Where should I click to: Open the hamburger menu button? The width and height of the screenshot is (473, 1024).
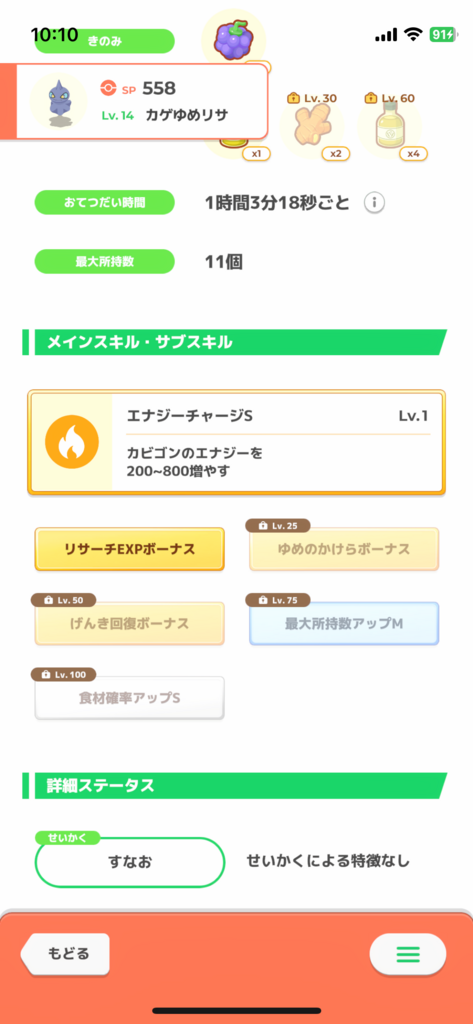pos(408,954)
